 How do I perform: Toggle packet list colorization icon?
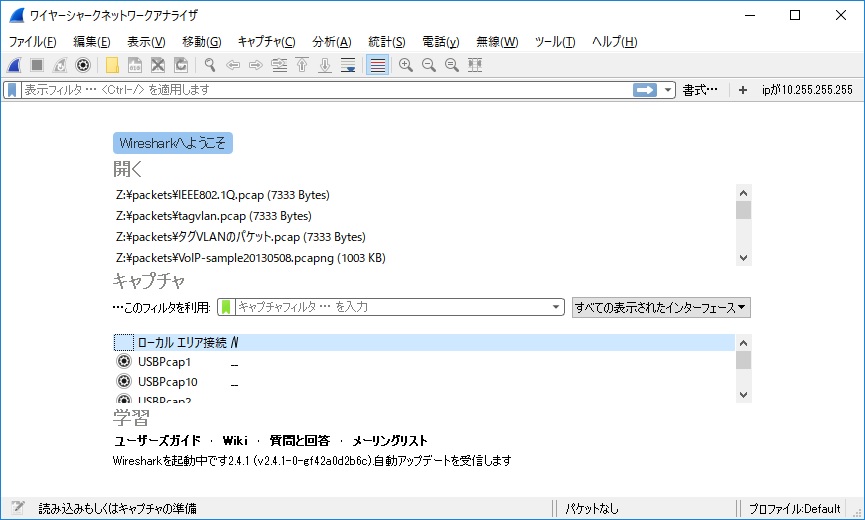377,65
